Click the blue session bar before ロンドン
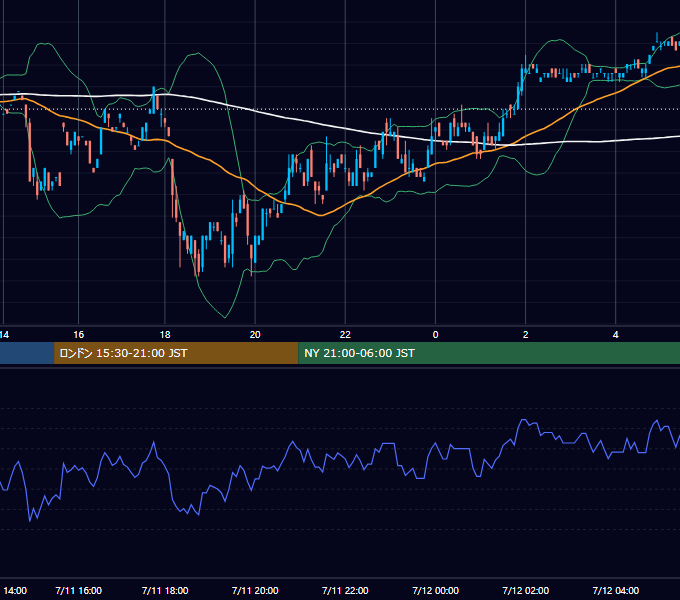 27,353
